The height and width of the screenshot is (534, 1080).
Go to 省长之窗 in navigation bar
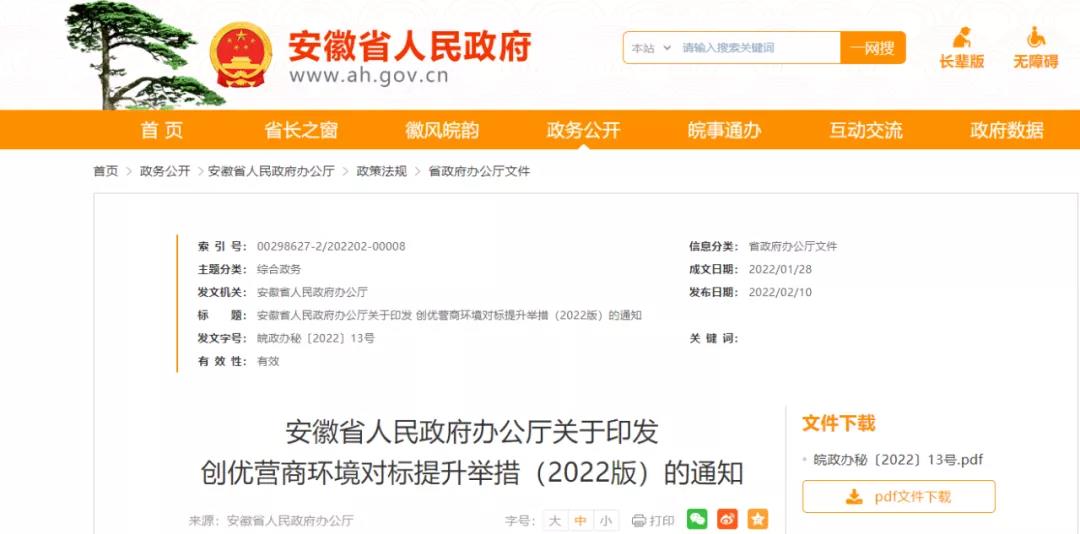click(x=301, y=130)
